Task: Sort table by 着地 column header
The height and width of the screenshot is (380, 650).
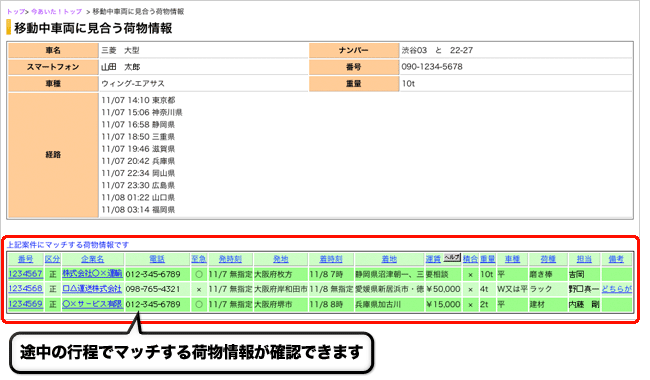Action: pos(389,259)
